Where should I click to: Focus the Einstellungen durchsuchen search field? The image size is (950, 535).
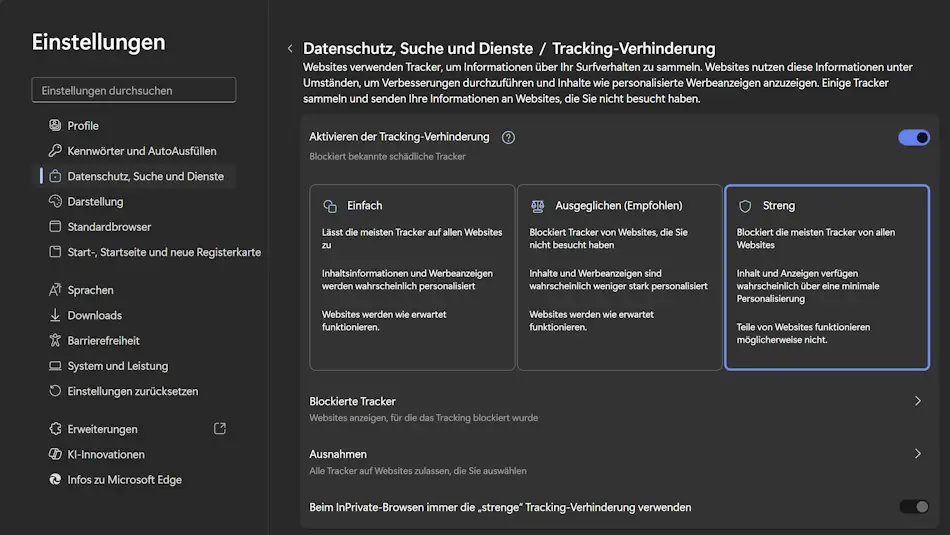coord(134,90)
